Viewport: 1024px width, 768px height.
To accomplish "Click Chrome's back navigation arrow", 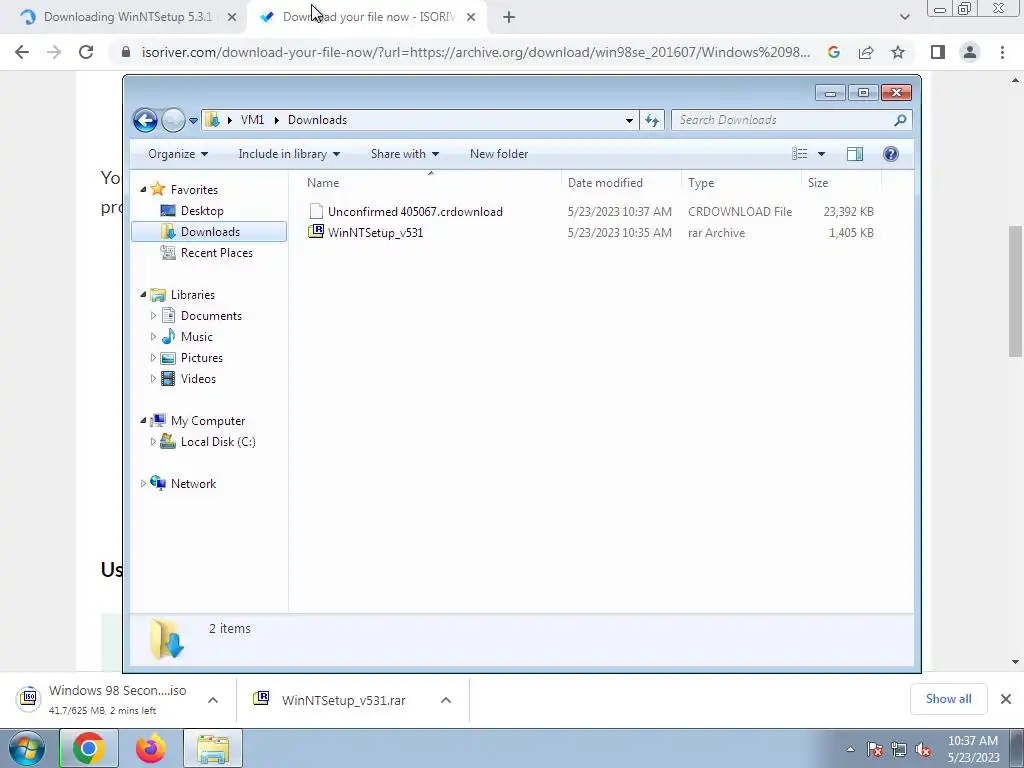I will (22, 52).
